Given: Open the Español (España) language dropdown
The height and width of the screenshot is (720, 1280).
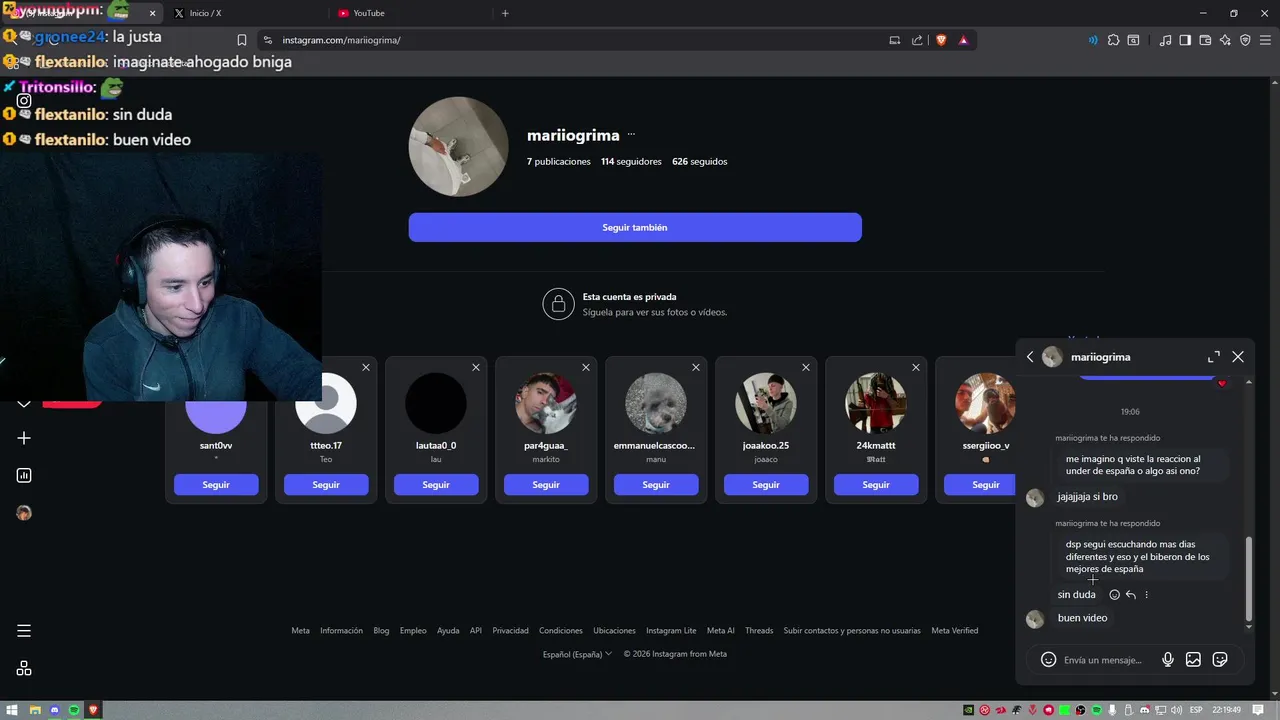Looking at the screenshot, I should (577, 654).
